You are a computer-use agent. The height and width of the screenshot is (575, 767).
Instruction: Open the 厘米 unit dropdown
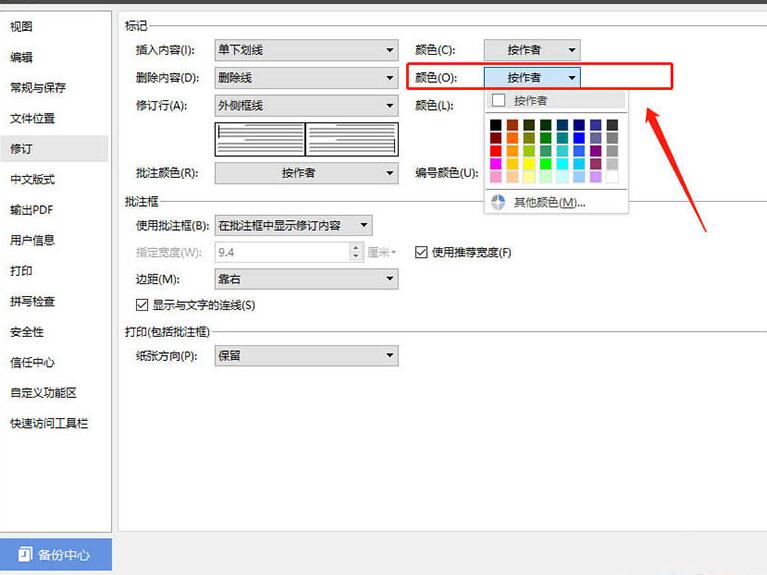(x=382, y=253)
